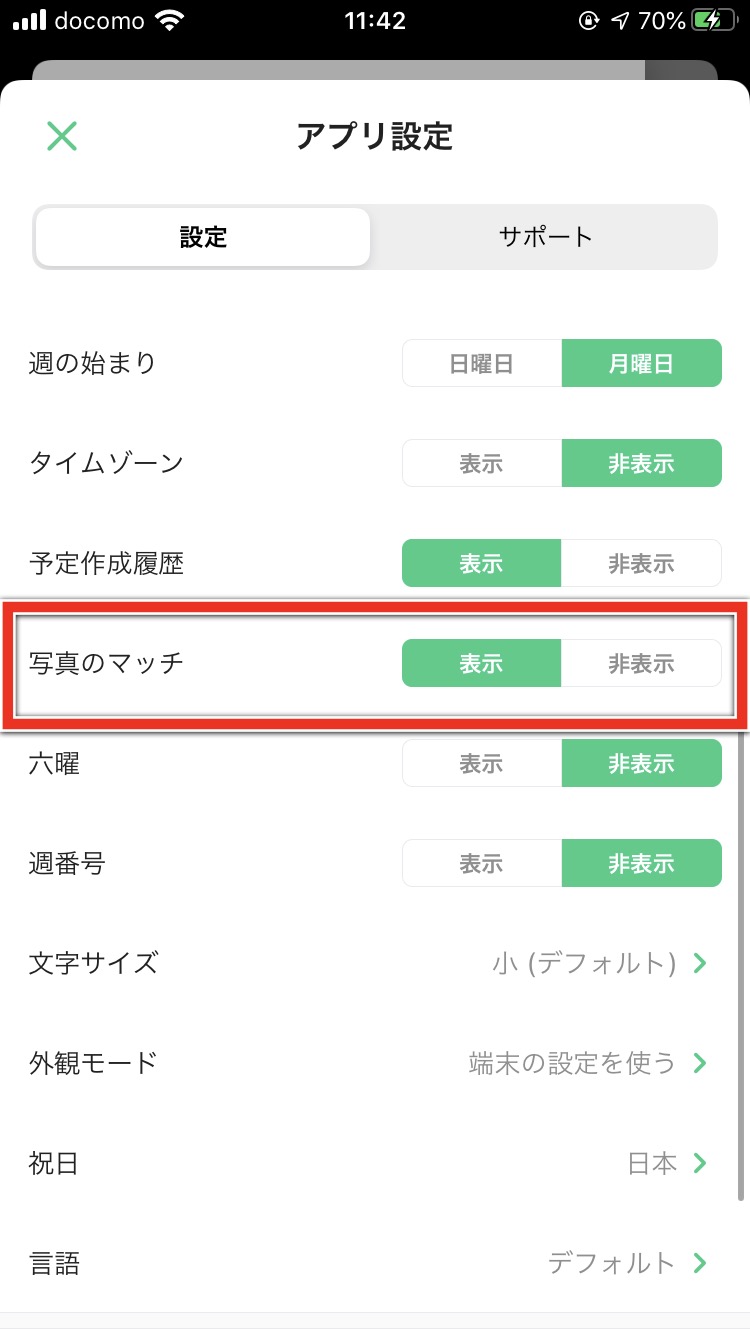
Task: Set 週の始まり to 日曜日
Action: 481,363
